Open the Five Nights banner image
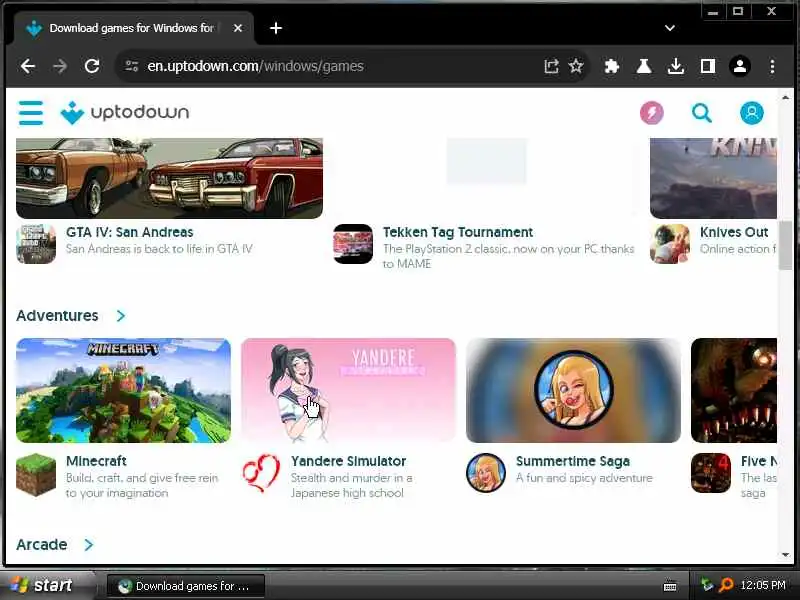Screen dimensions: 800x600 pyautogui.click(x=734, y=390)
